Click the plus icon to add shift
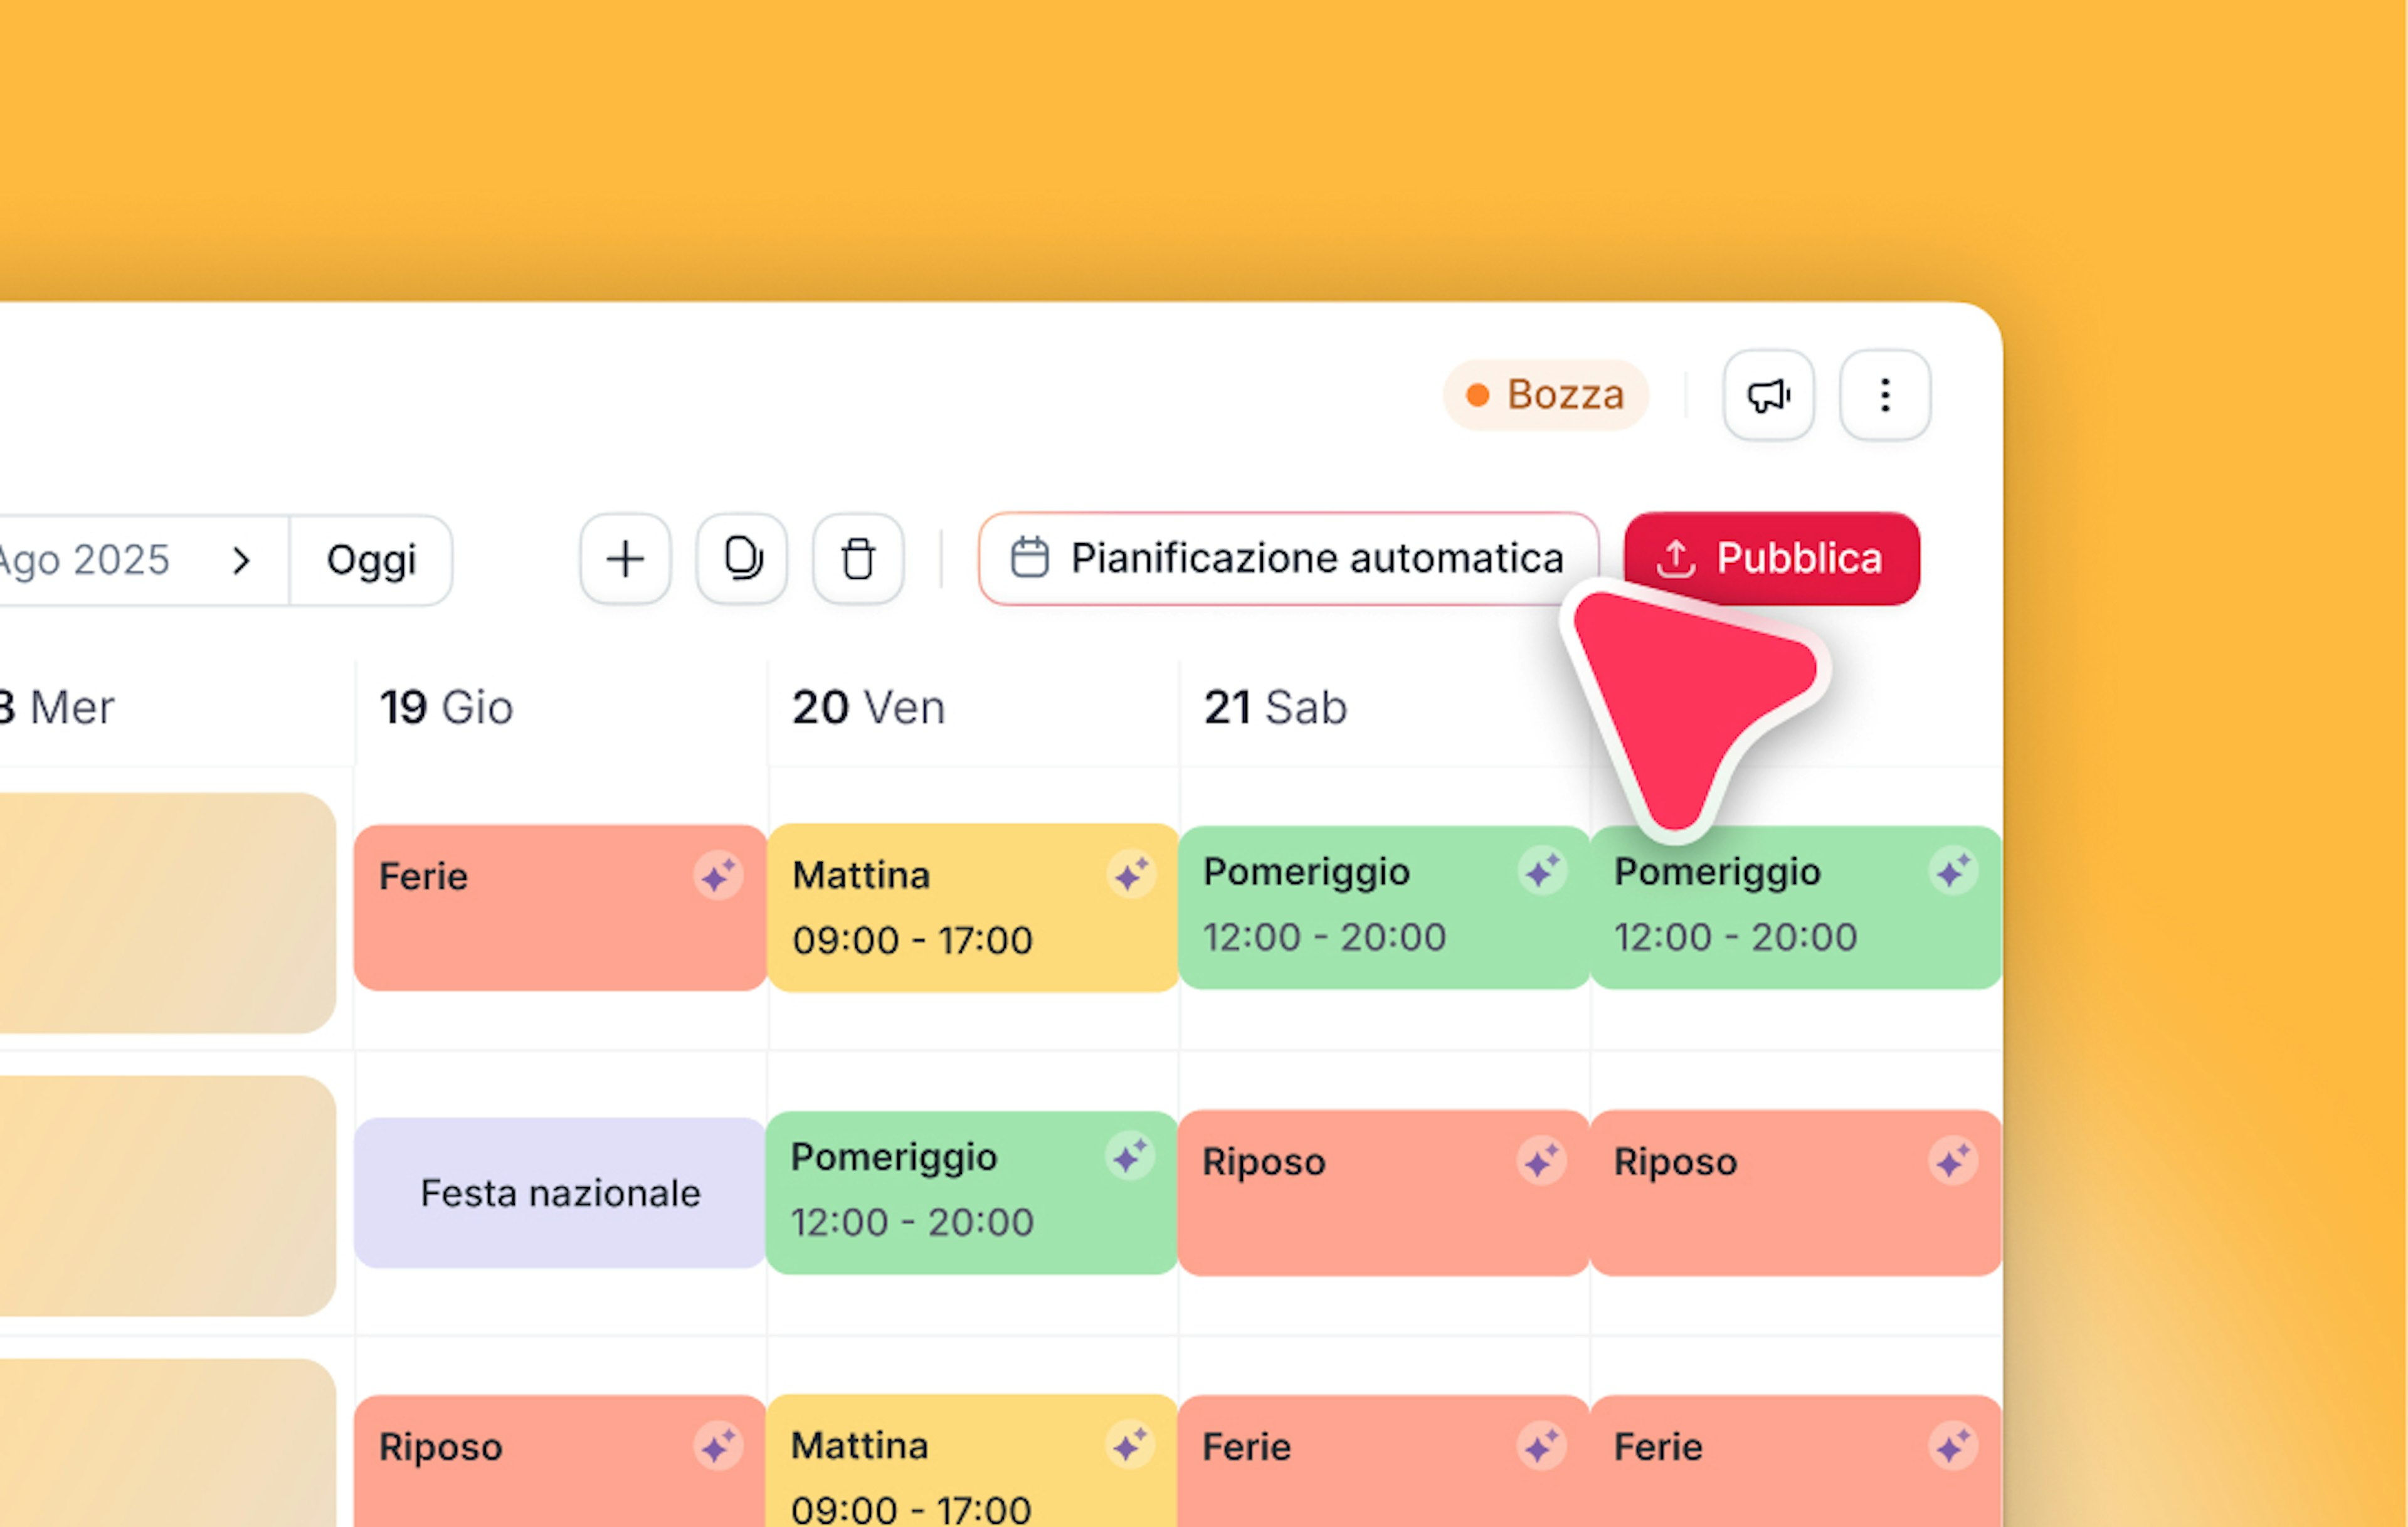Image resolution: width=2408 pixels, height=1527 pixels. tap(625, 559)
